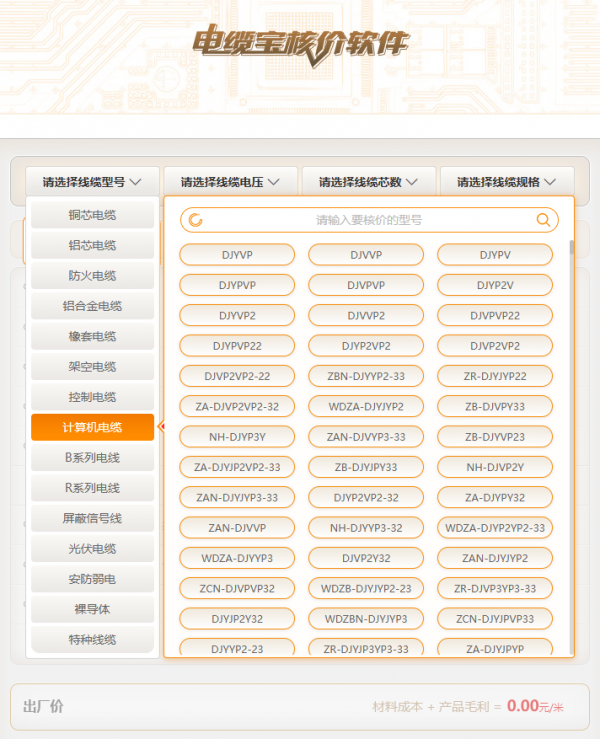Click the refresh icon in search box

point(196,220)
